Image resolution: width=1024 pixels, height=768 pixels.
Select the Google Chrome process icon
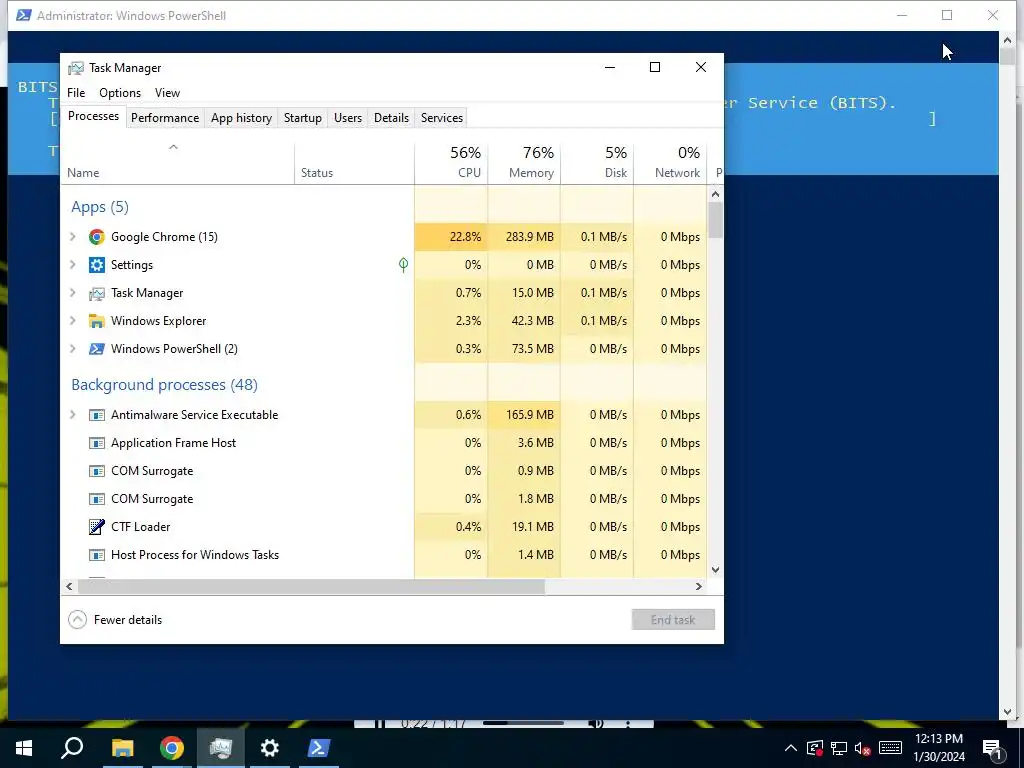click(97, 237)
